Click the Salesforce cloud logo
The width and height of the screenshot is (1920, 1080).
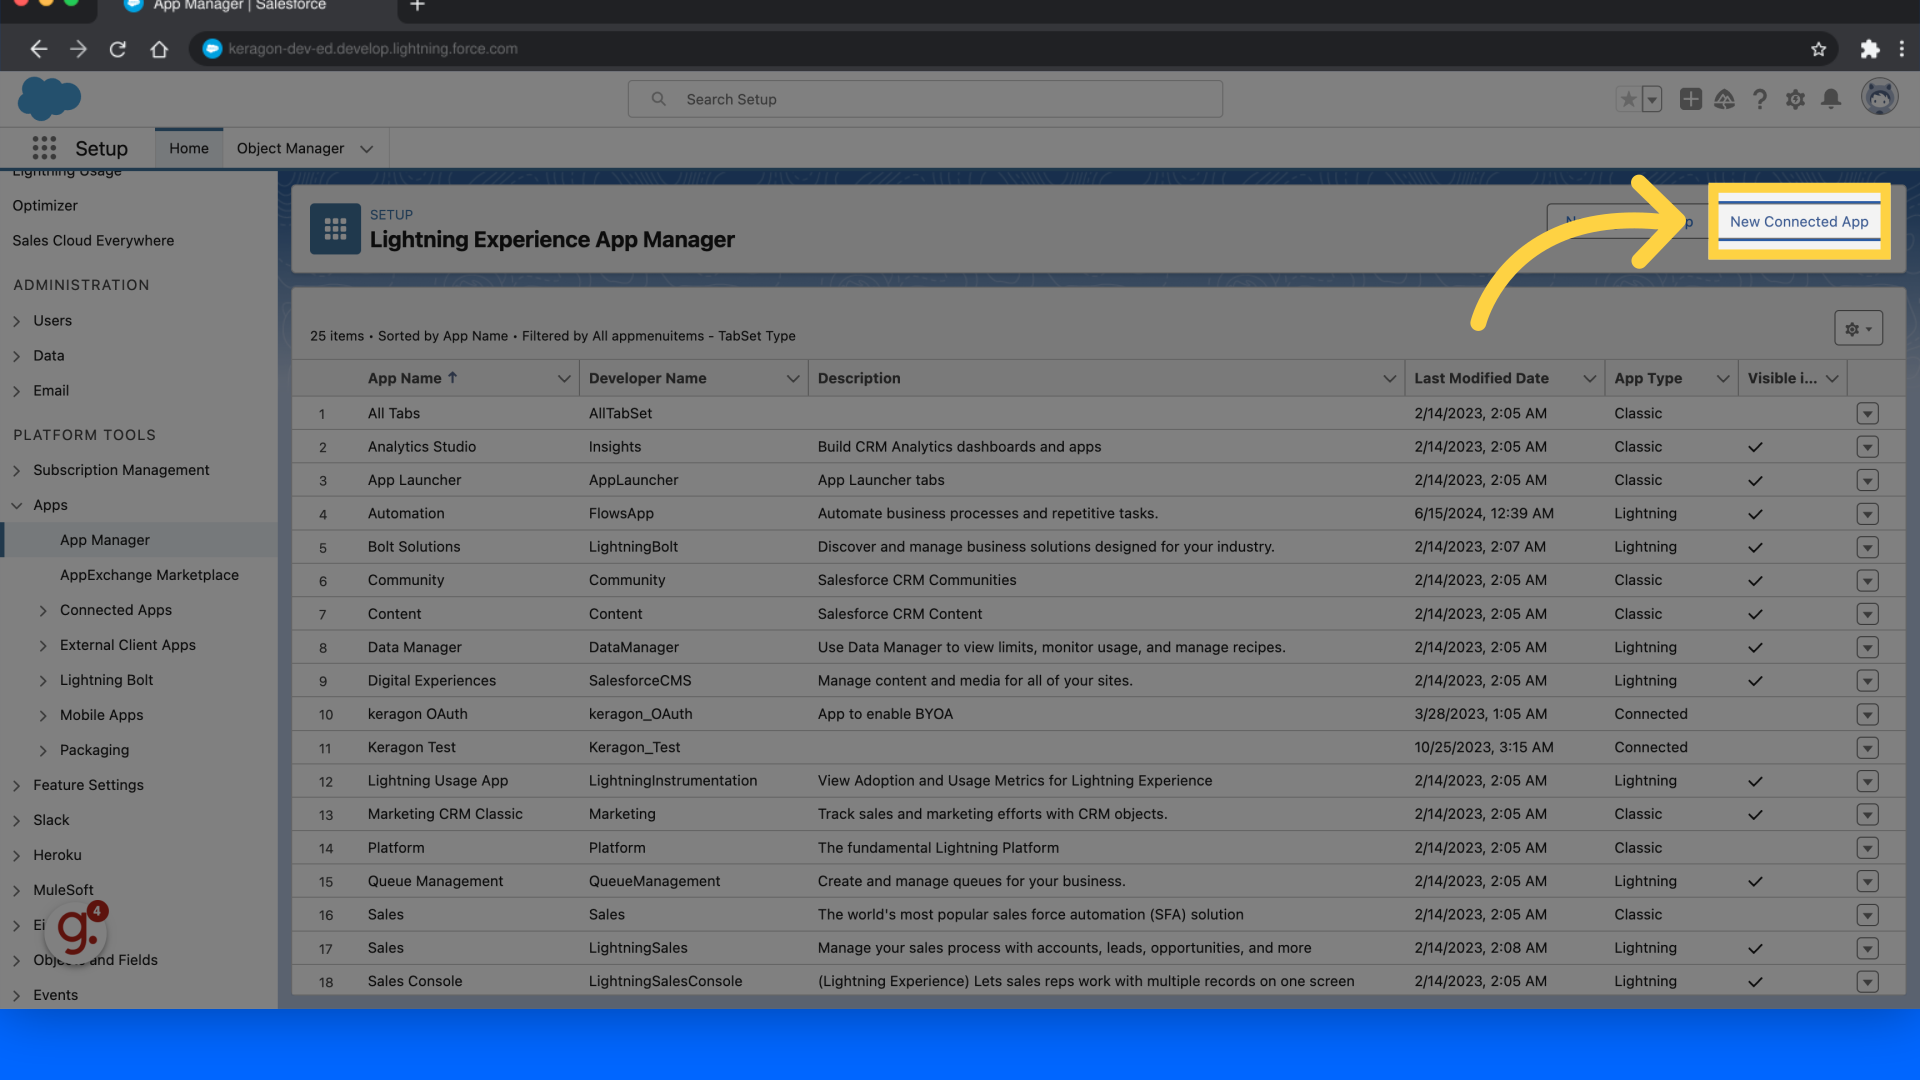point(49,99)
